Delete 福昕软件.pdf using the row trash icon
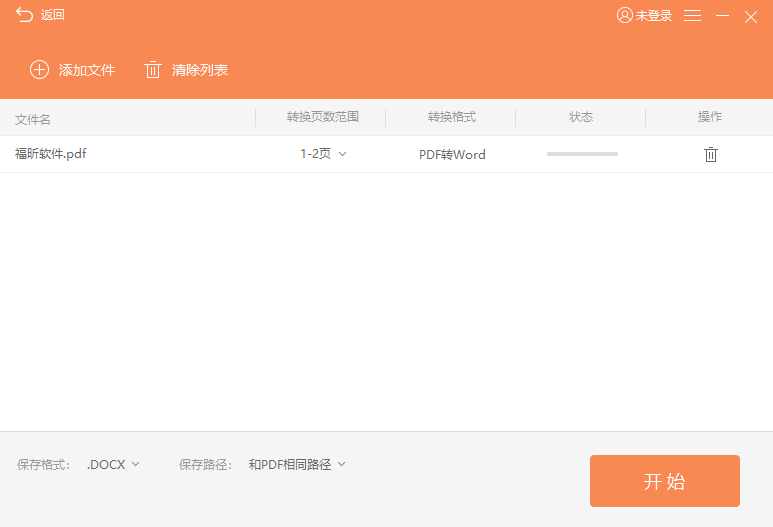773x527 pixels. tap(710, 154)
